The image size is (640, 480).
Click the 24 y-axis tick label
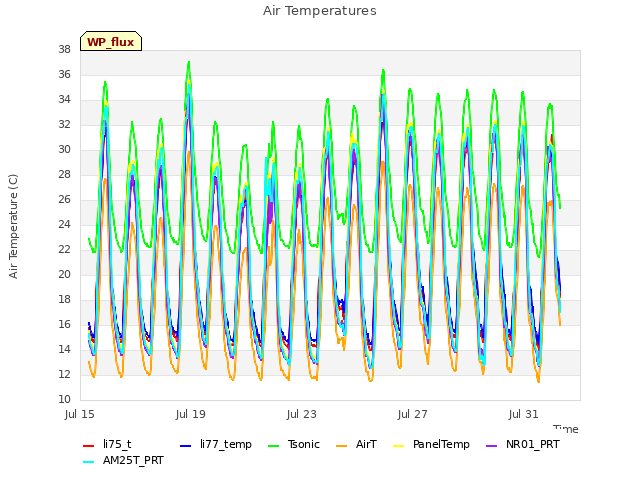(x=64, y=224)
